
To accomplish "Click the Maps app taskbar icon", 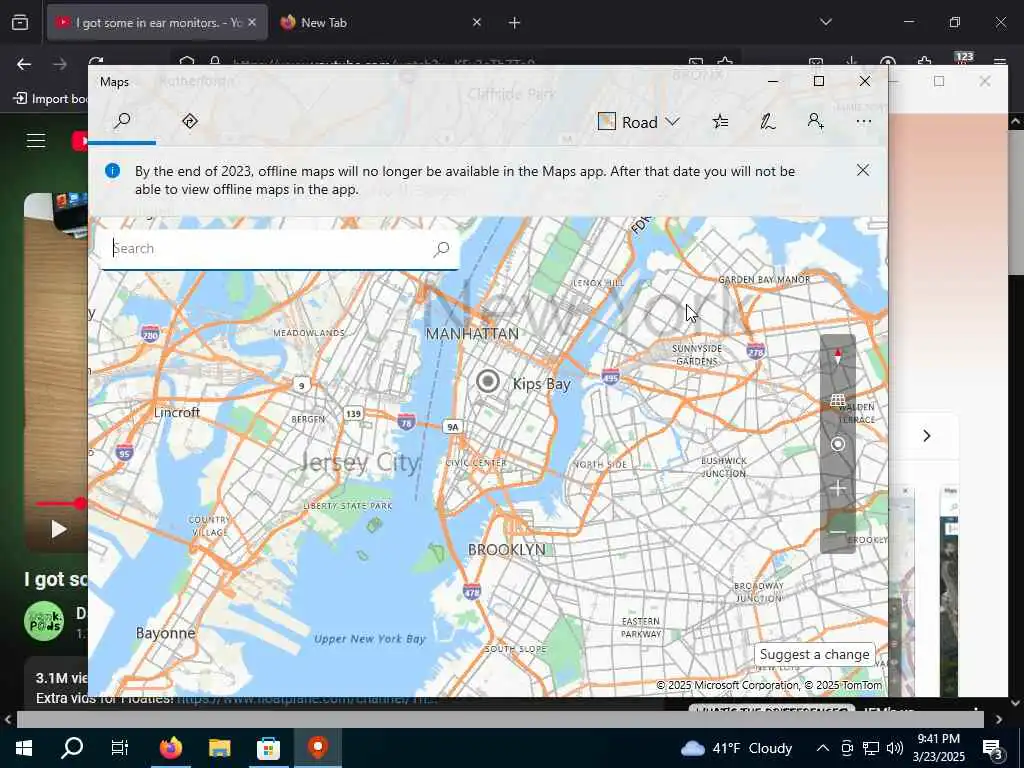I will [318, 748].
